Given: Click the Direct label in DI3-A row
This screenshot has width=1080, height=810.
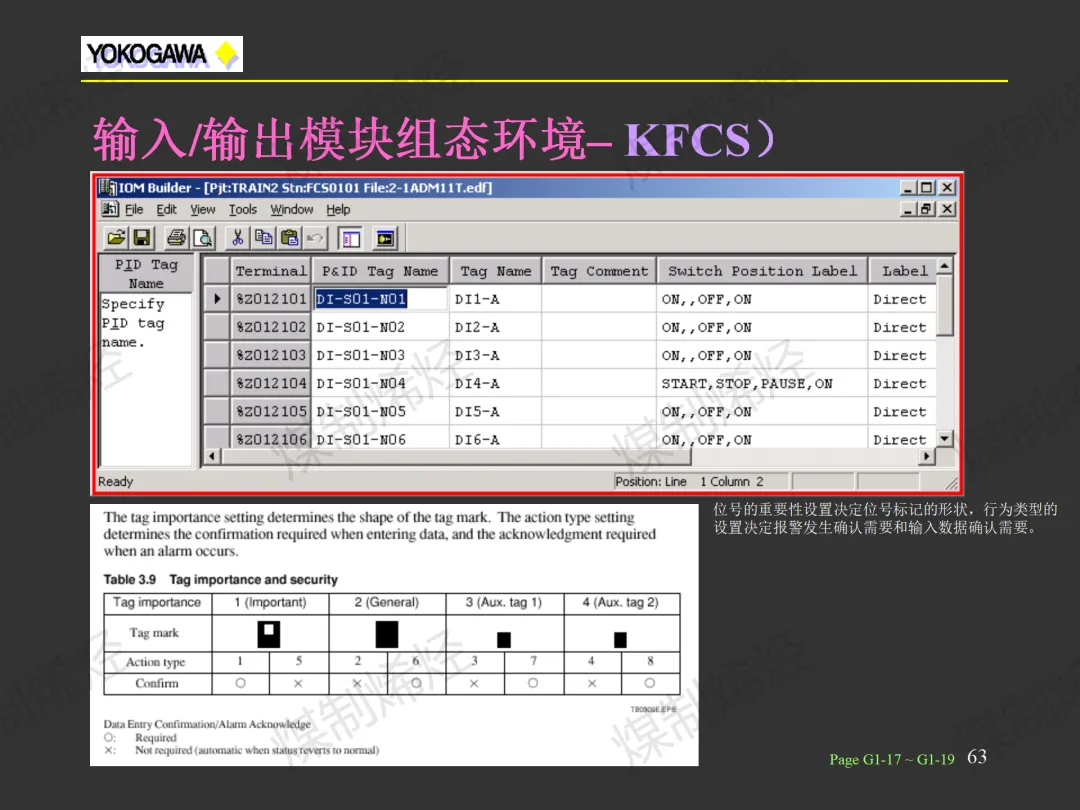Looking at the screenshot, I should point(902,355).
